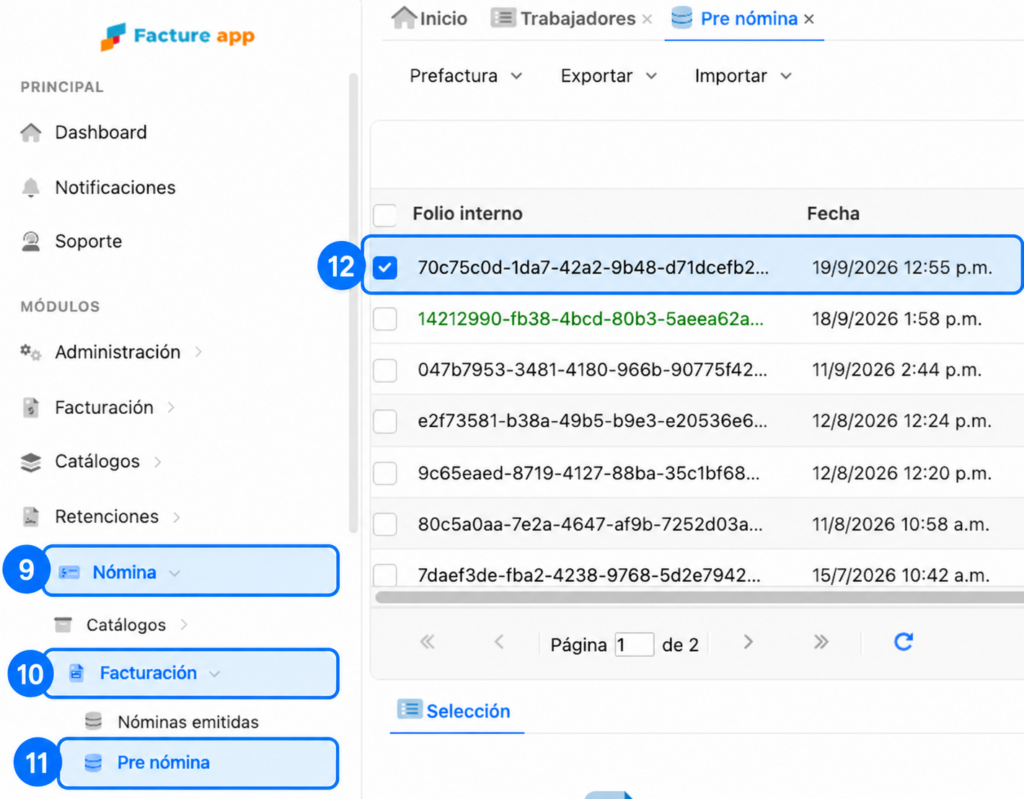The height and width of the screenshot is (799, 1024).
Task: Expand the Módulos Facturación chevron
Action: [x=171, y=408]
